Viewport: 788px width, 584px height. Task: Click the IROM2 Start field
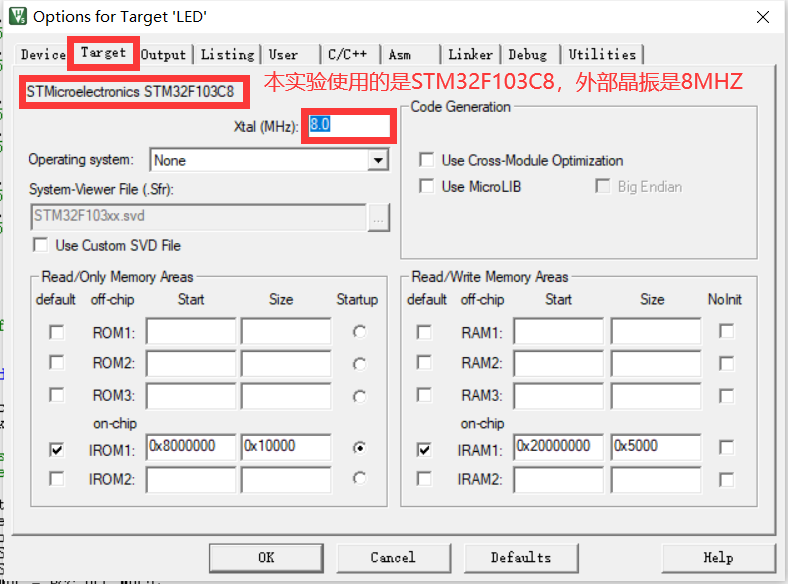point(190,479)
